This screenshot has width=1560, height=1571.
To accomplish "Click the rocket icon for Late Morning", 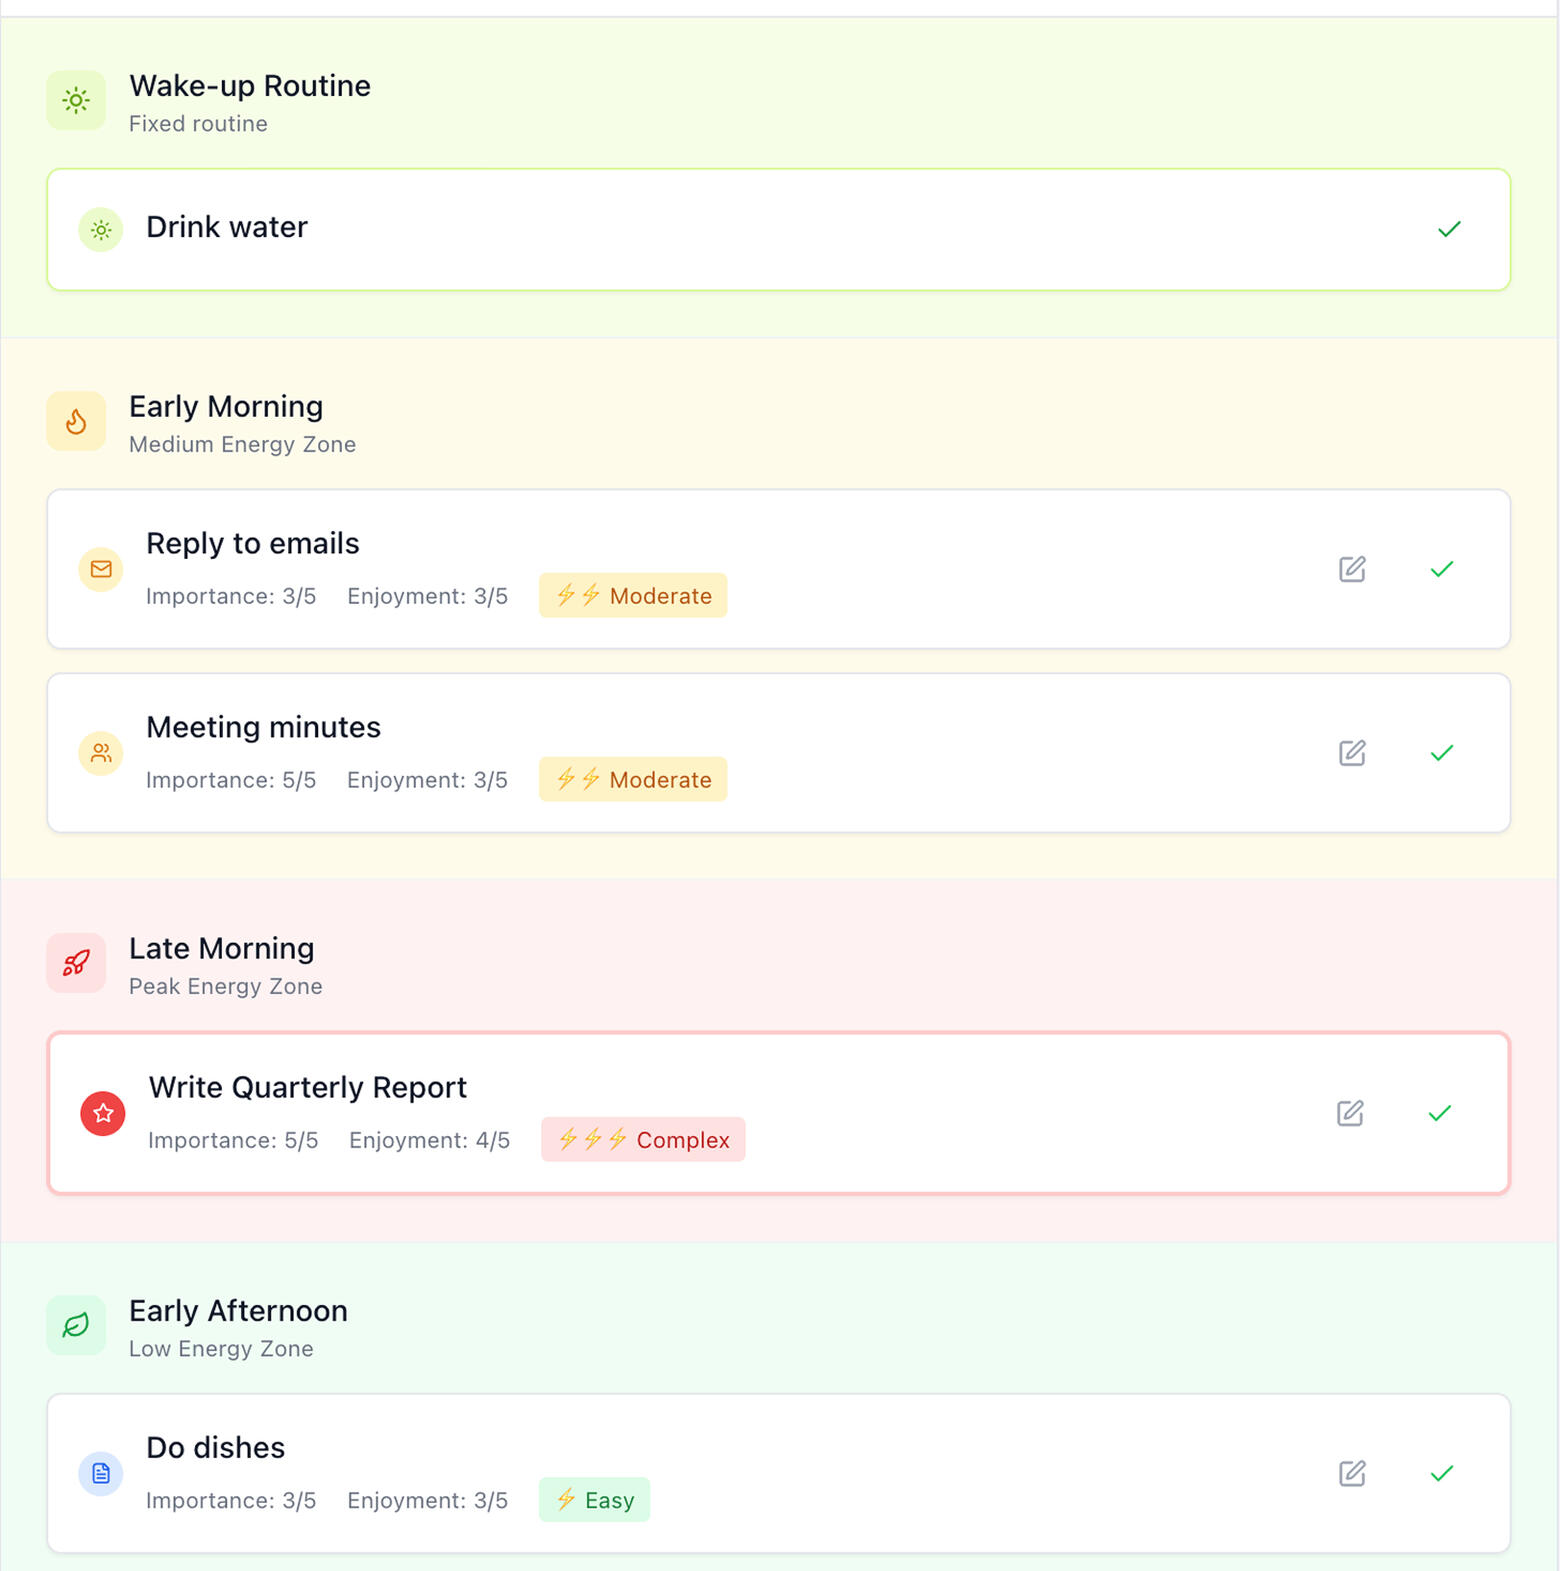I will click(x=76, y=963).
